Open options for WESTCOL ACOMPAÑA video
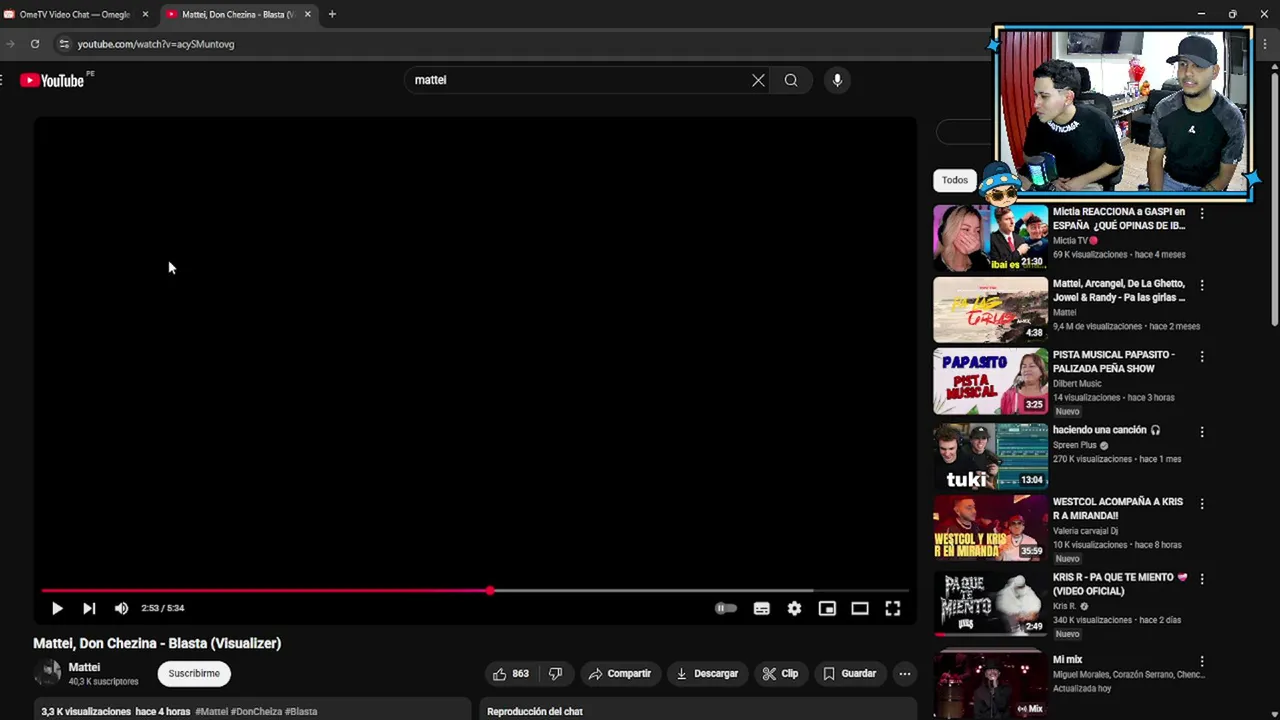1280x720 pixels. click(x=1202, y=504)
